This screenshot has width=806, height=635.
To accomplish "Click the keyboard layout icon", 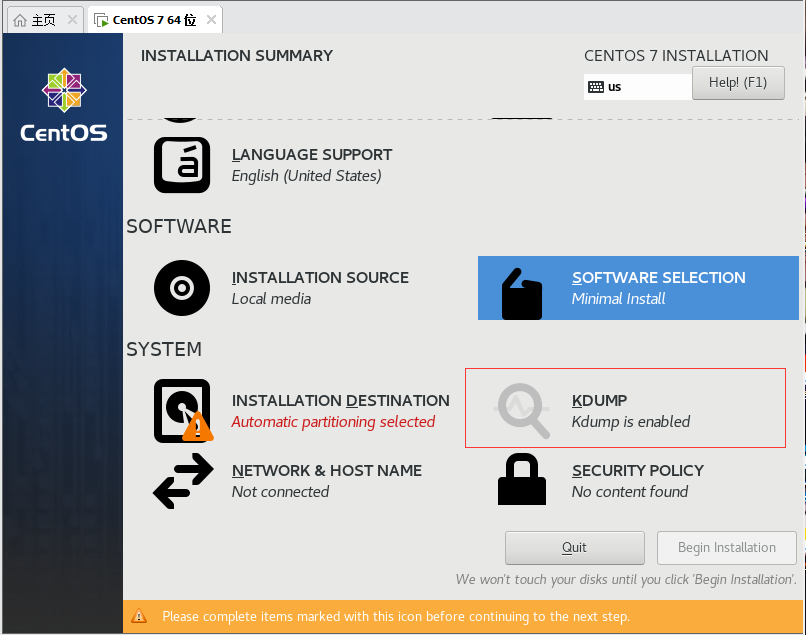I will 596,87.
